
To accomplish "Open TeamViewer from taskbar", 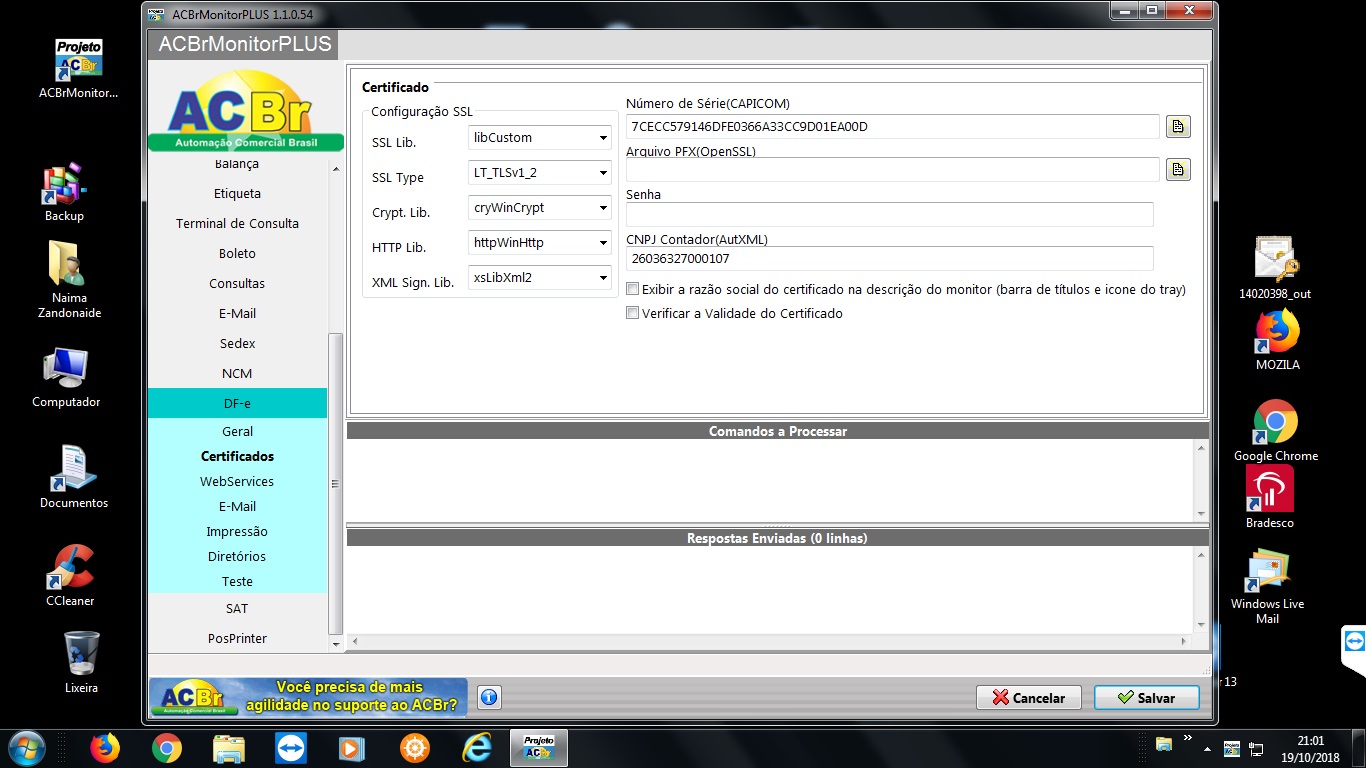I will [x=291, y=748].
